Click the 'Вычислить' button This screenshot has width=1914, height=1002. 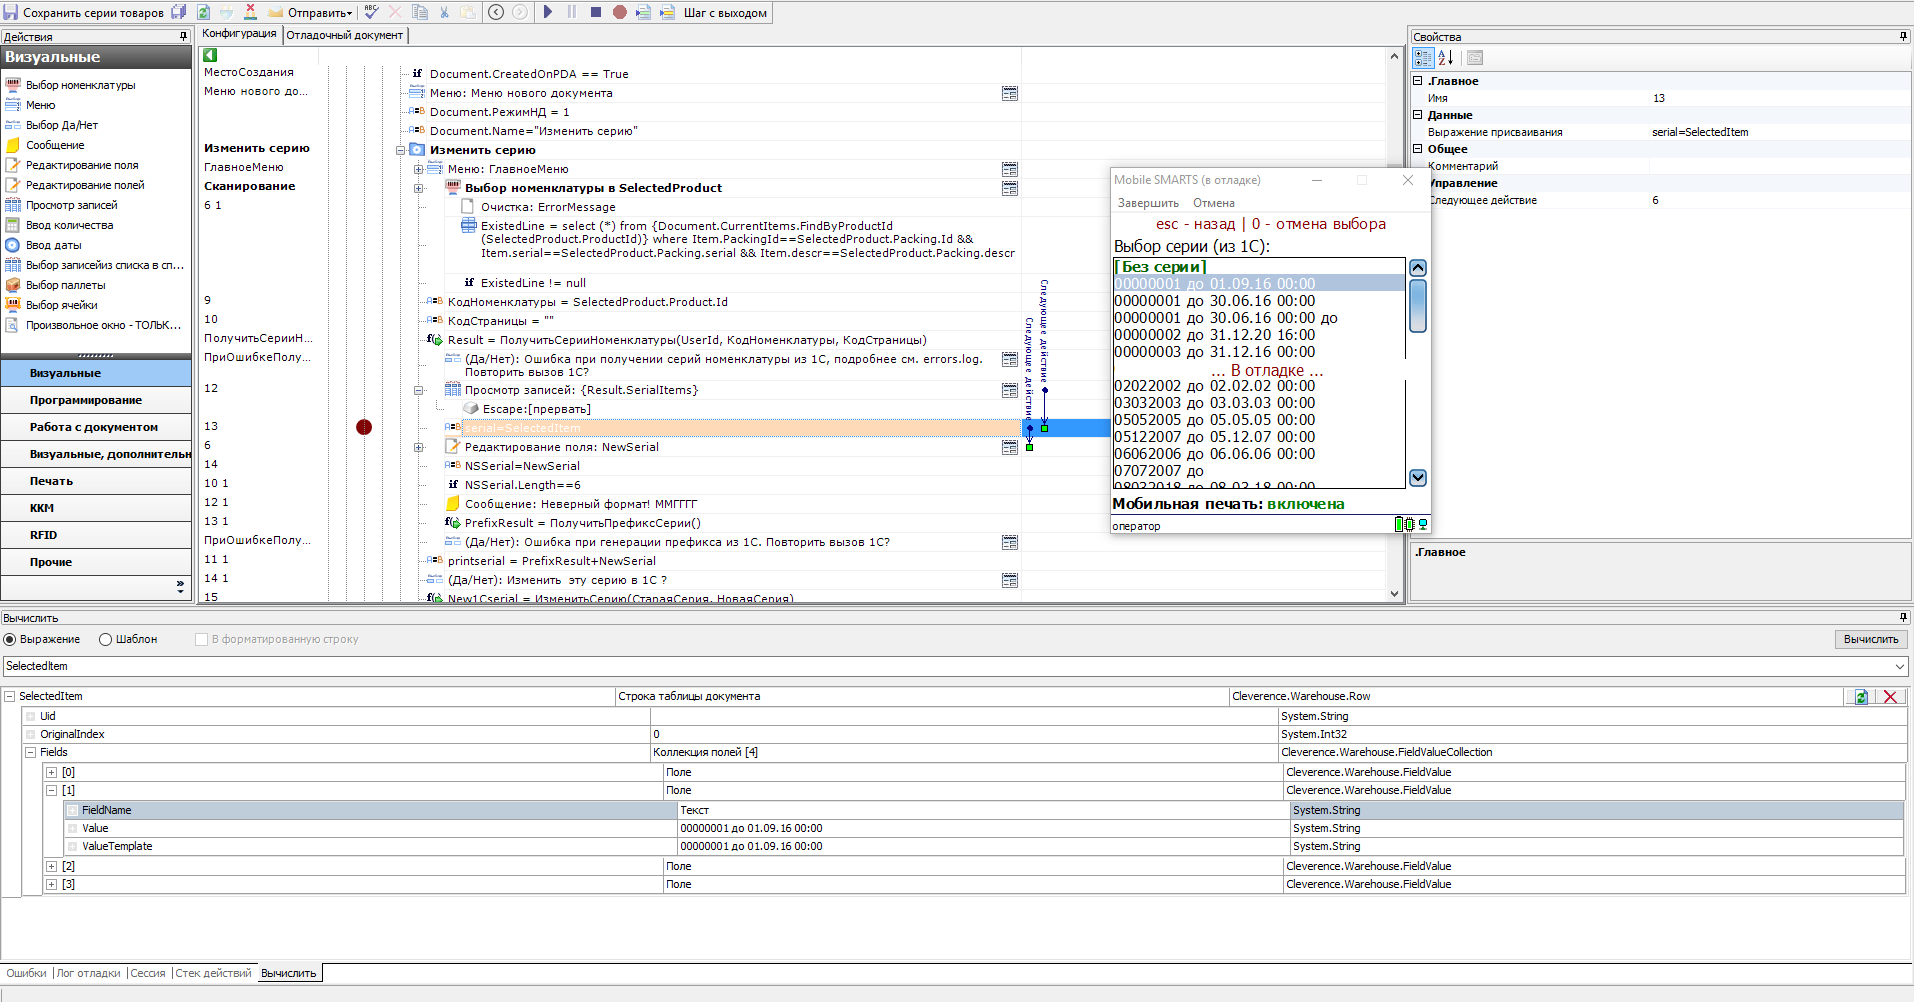(1871, 639)
